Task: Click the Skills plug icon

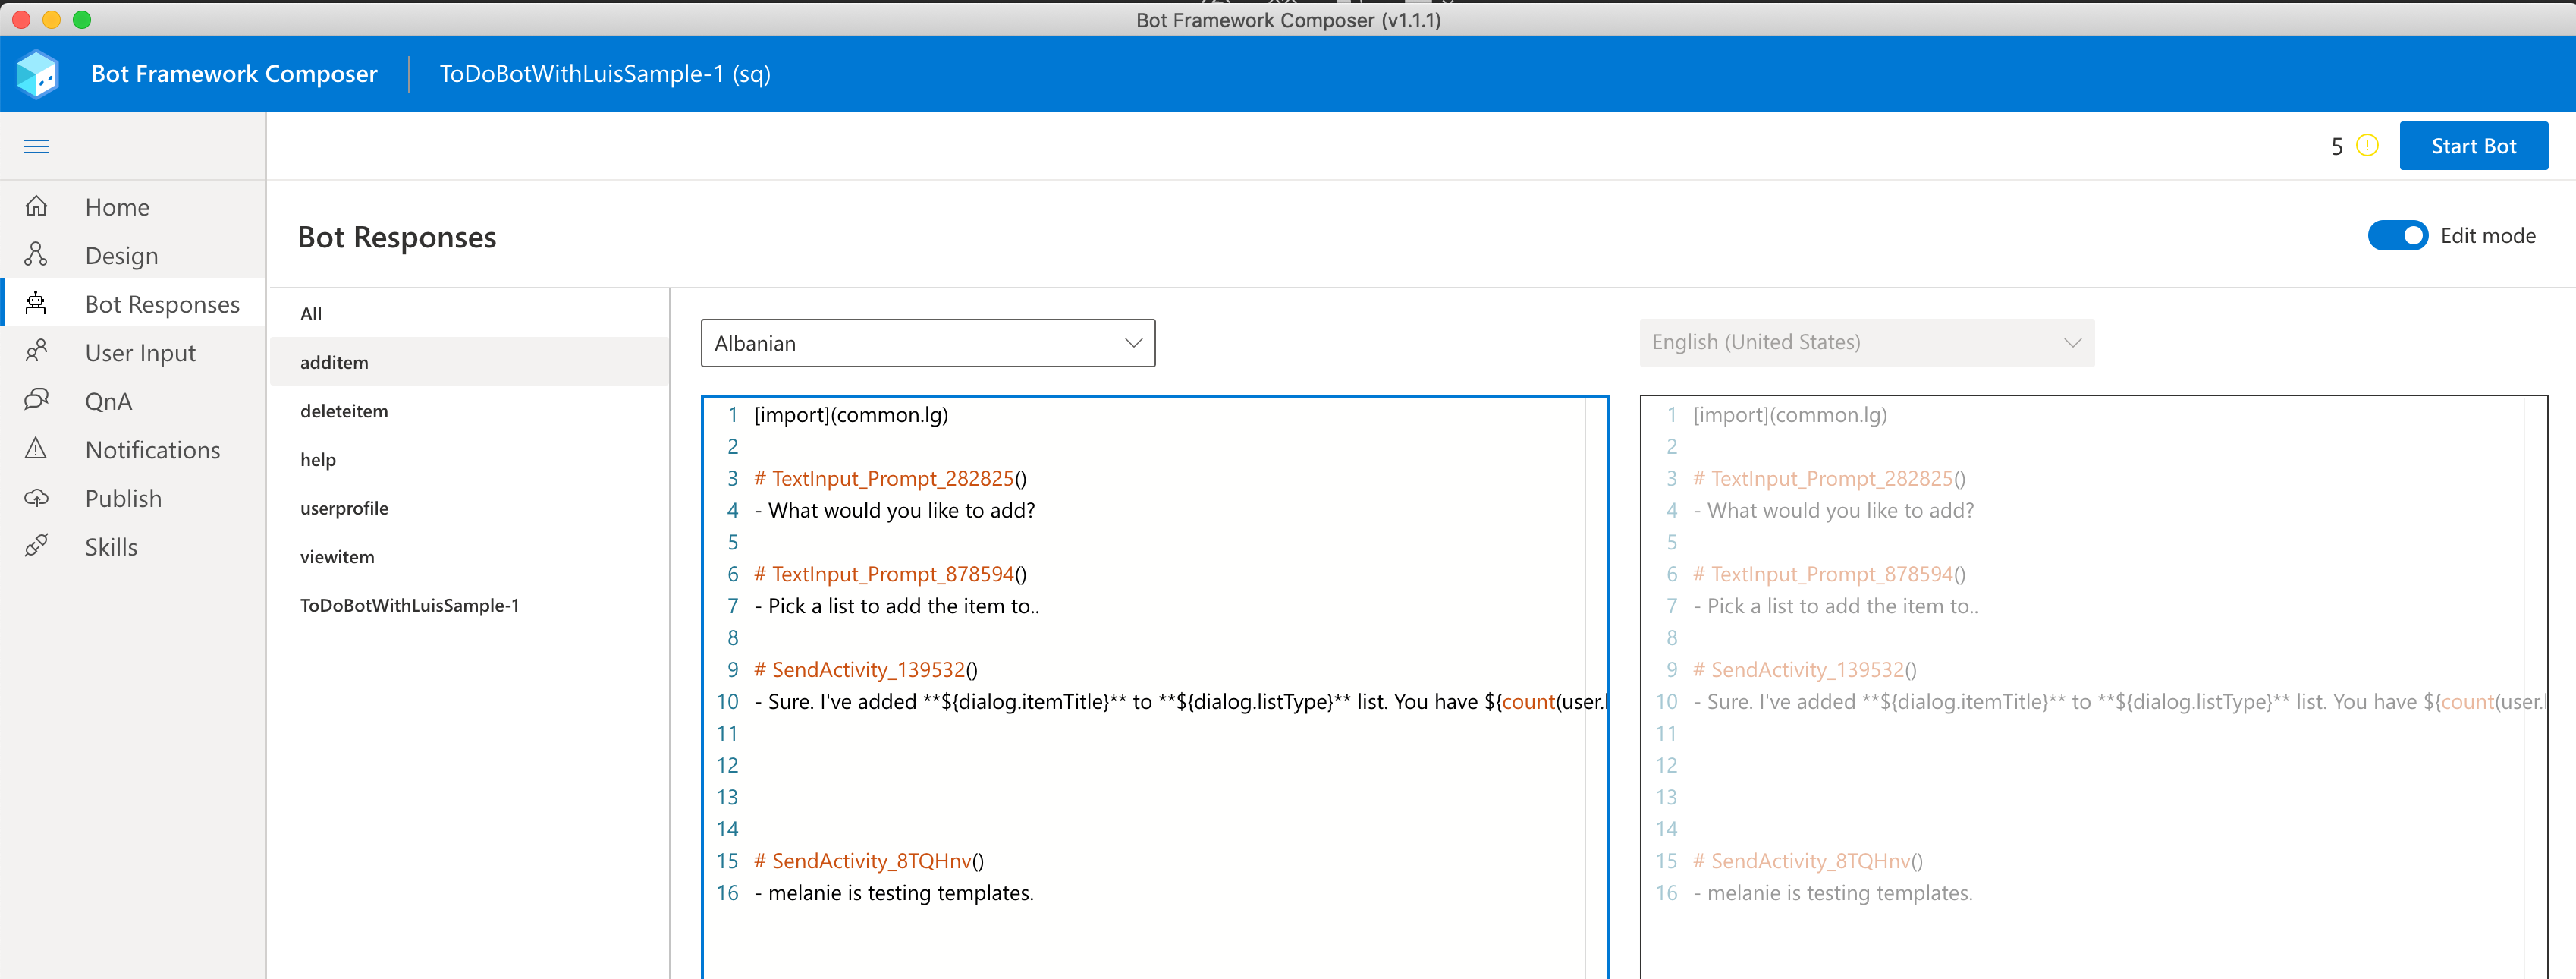Action: coord(36,546)
